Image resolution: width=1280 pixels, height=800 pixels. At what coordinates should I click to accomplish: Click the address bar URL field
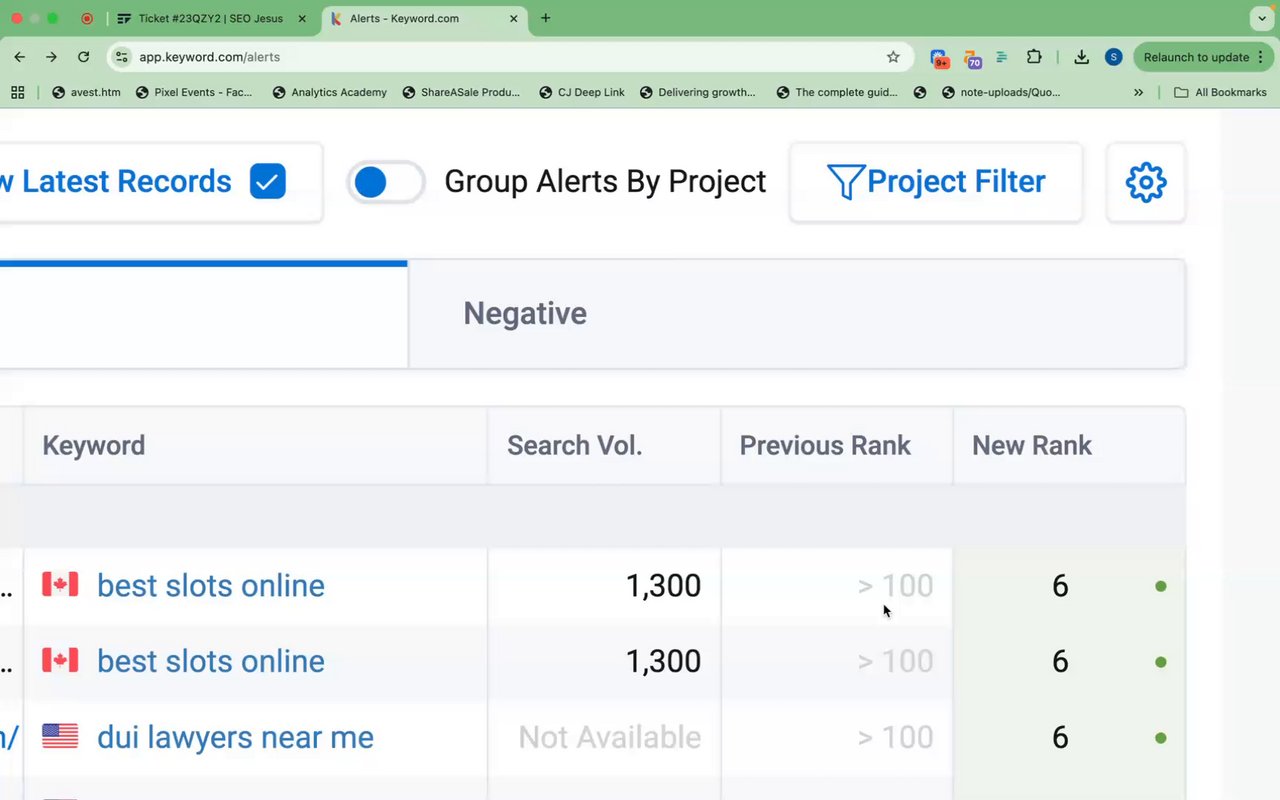500,57
